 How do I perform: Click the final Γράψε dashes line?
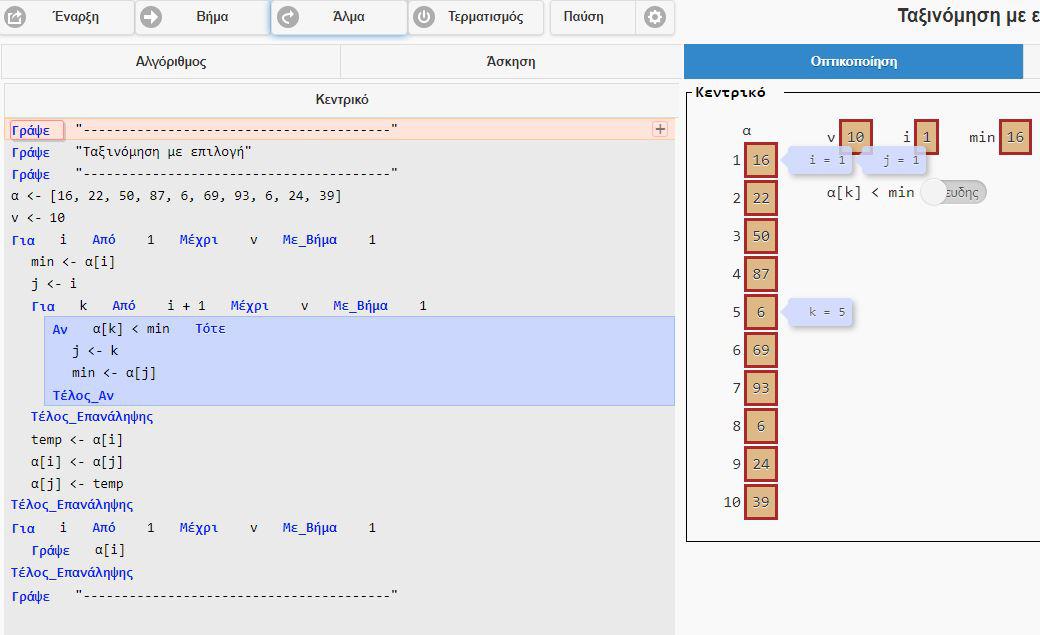(x=204, y=596)
